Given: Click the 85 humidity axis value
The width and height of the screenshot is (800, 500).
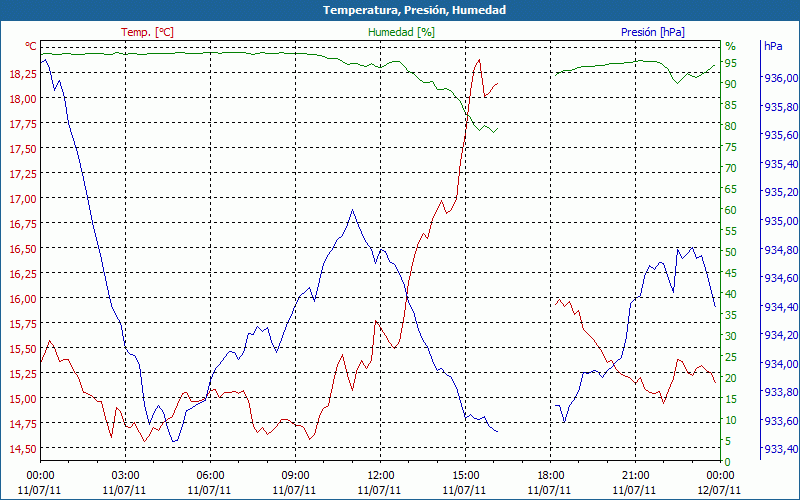Looking at the screenshot, I should [x=731, y=106].
